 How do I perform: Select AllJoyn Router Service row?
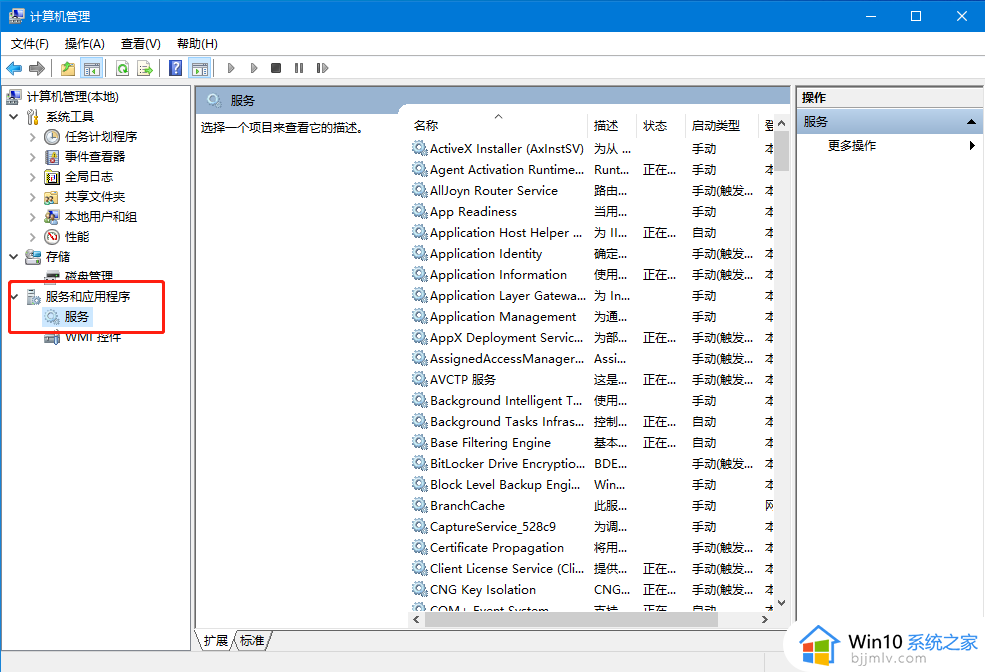(x=592, y=190)
